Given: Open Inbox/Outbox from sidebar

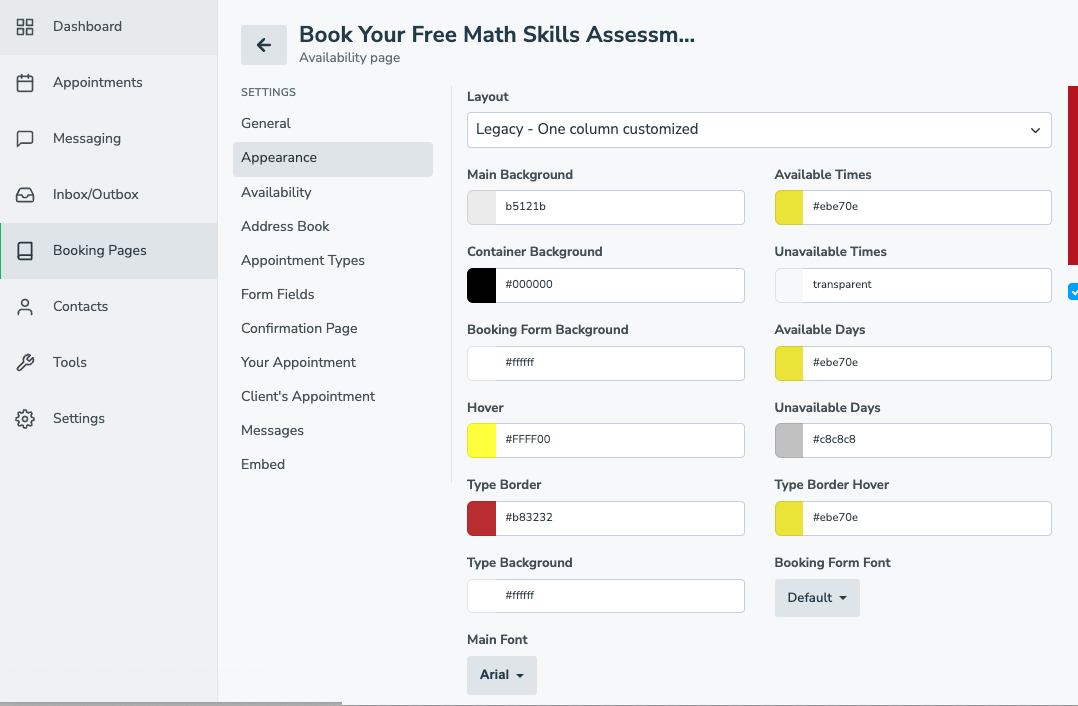Looking at the screenshot, I should click(x=109, y=195).
